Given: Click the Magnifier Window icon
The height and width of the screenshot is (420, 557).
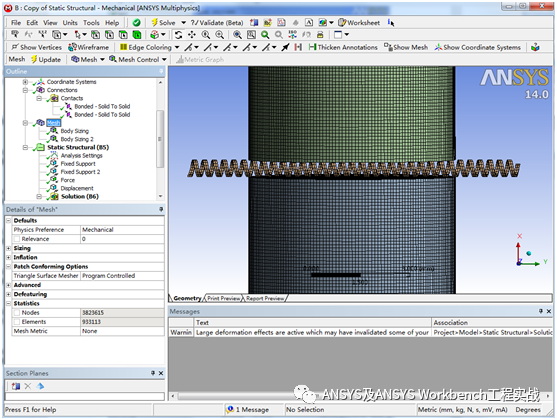Looking at the screenshot, I should pos(251,35).
